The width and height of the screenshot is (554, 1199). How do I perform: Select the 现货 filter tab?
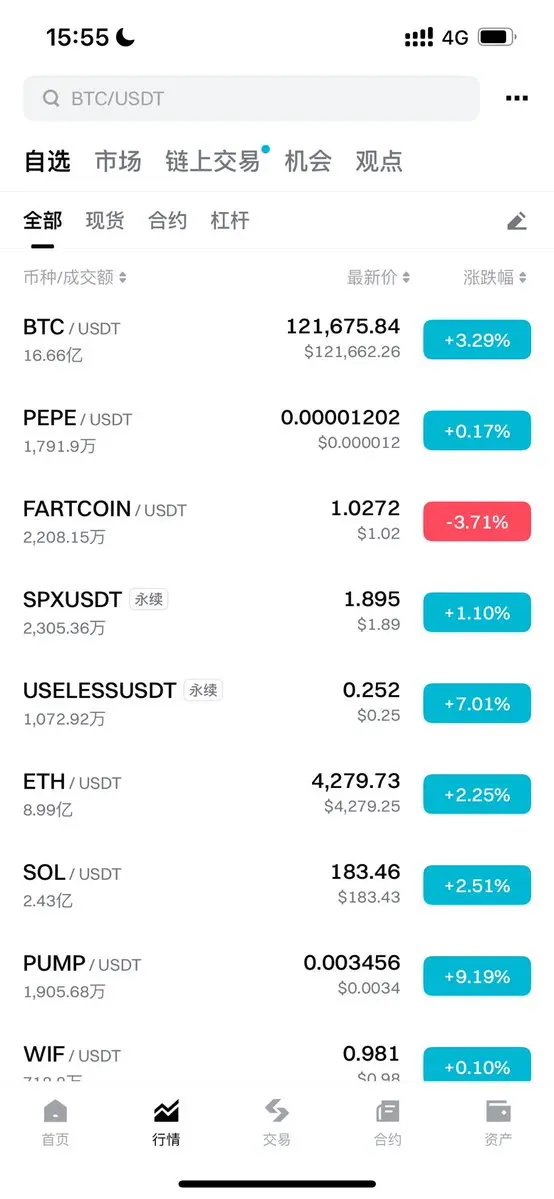pyautogui.click(x=105, y=221)
